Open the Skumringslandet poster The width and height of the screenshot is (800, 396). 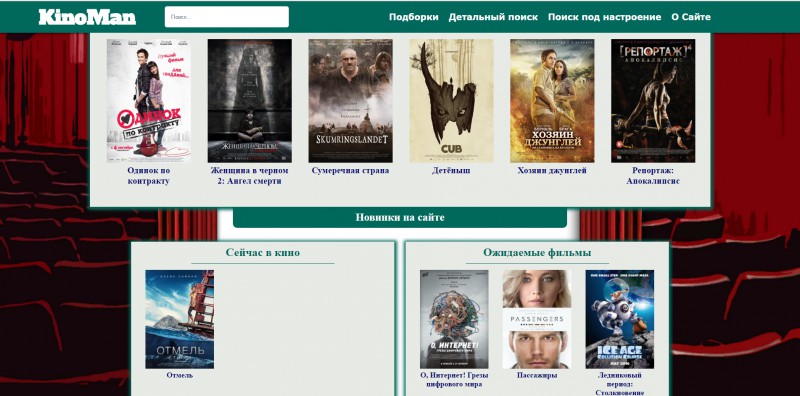[351, 101]
